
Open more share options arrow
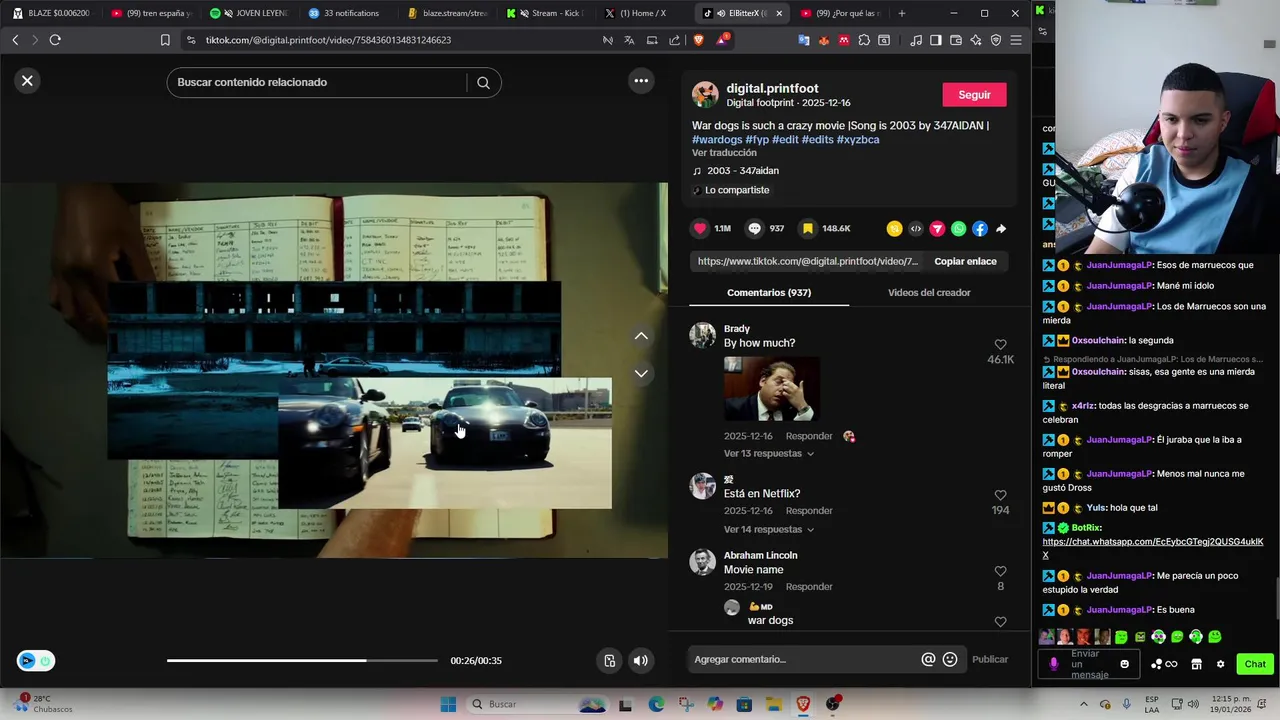click(1000, 229)
